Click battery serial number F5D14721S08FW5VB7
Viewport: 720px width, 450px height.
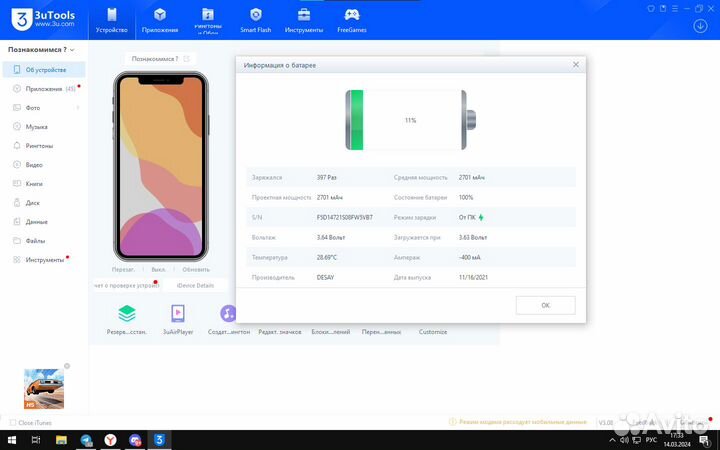344,217
